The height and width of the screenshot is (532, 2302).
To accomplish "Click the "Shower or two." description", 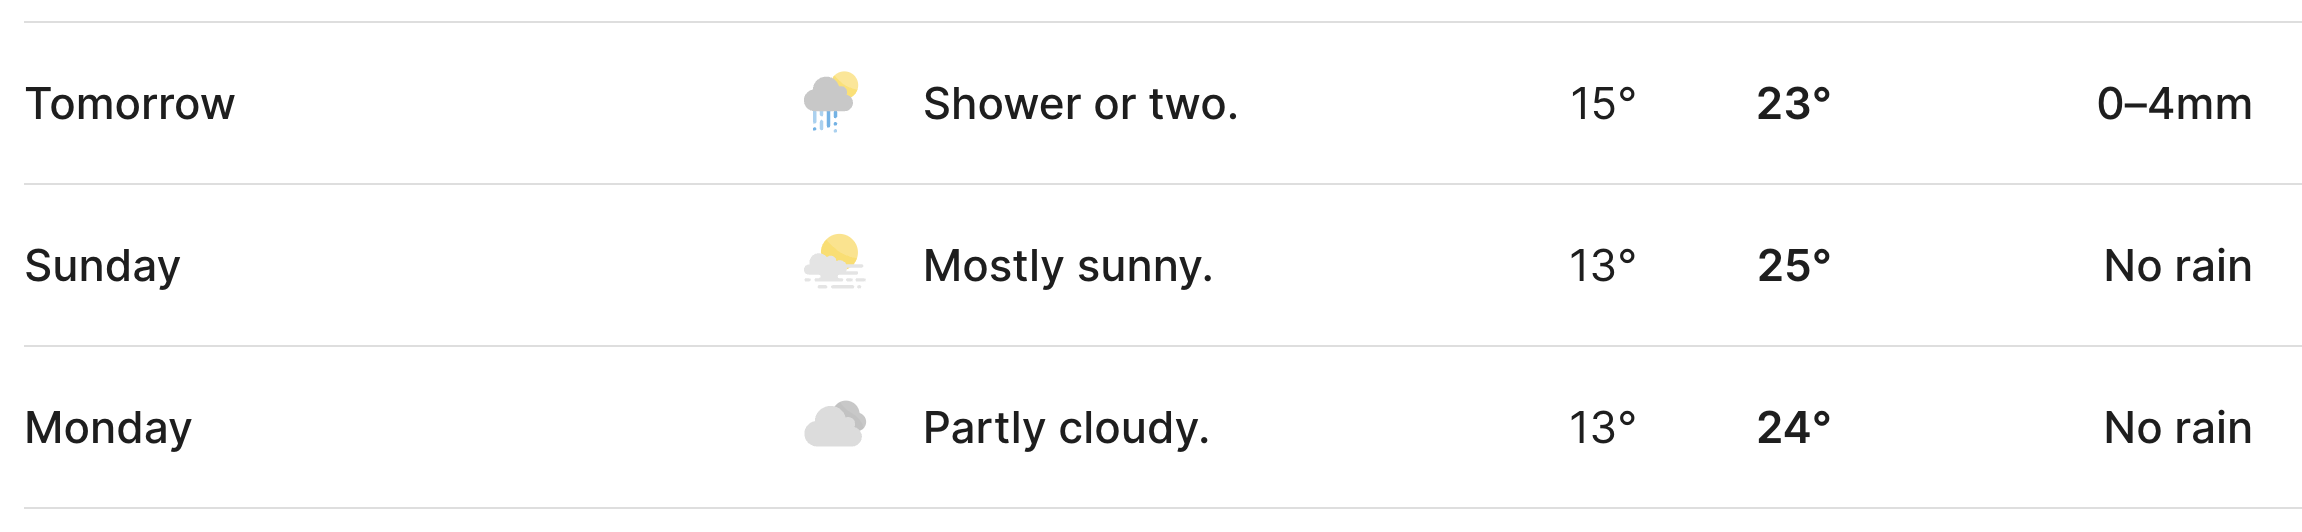I will (1080, 104).
